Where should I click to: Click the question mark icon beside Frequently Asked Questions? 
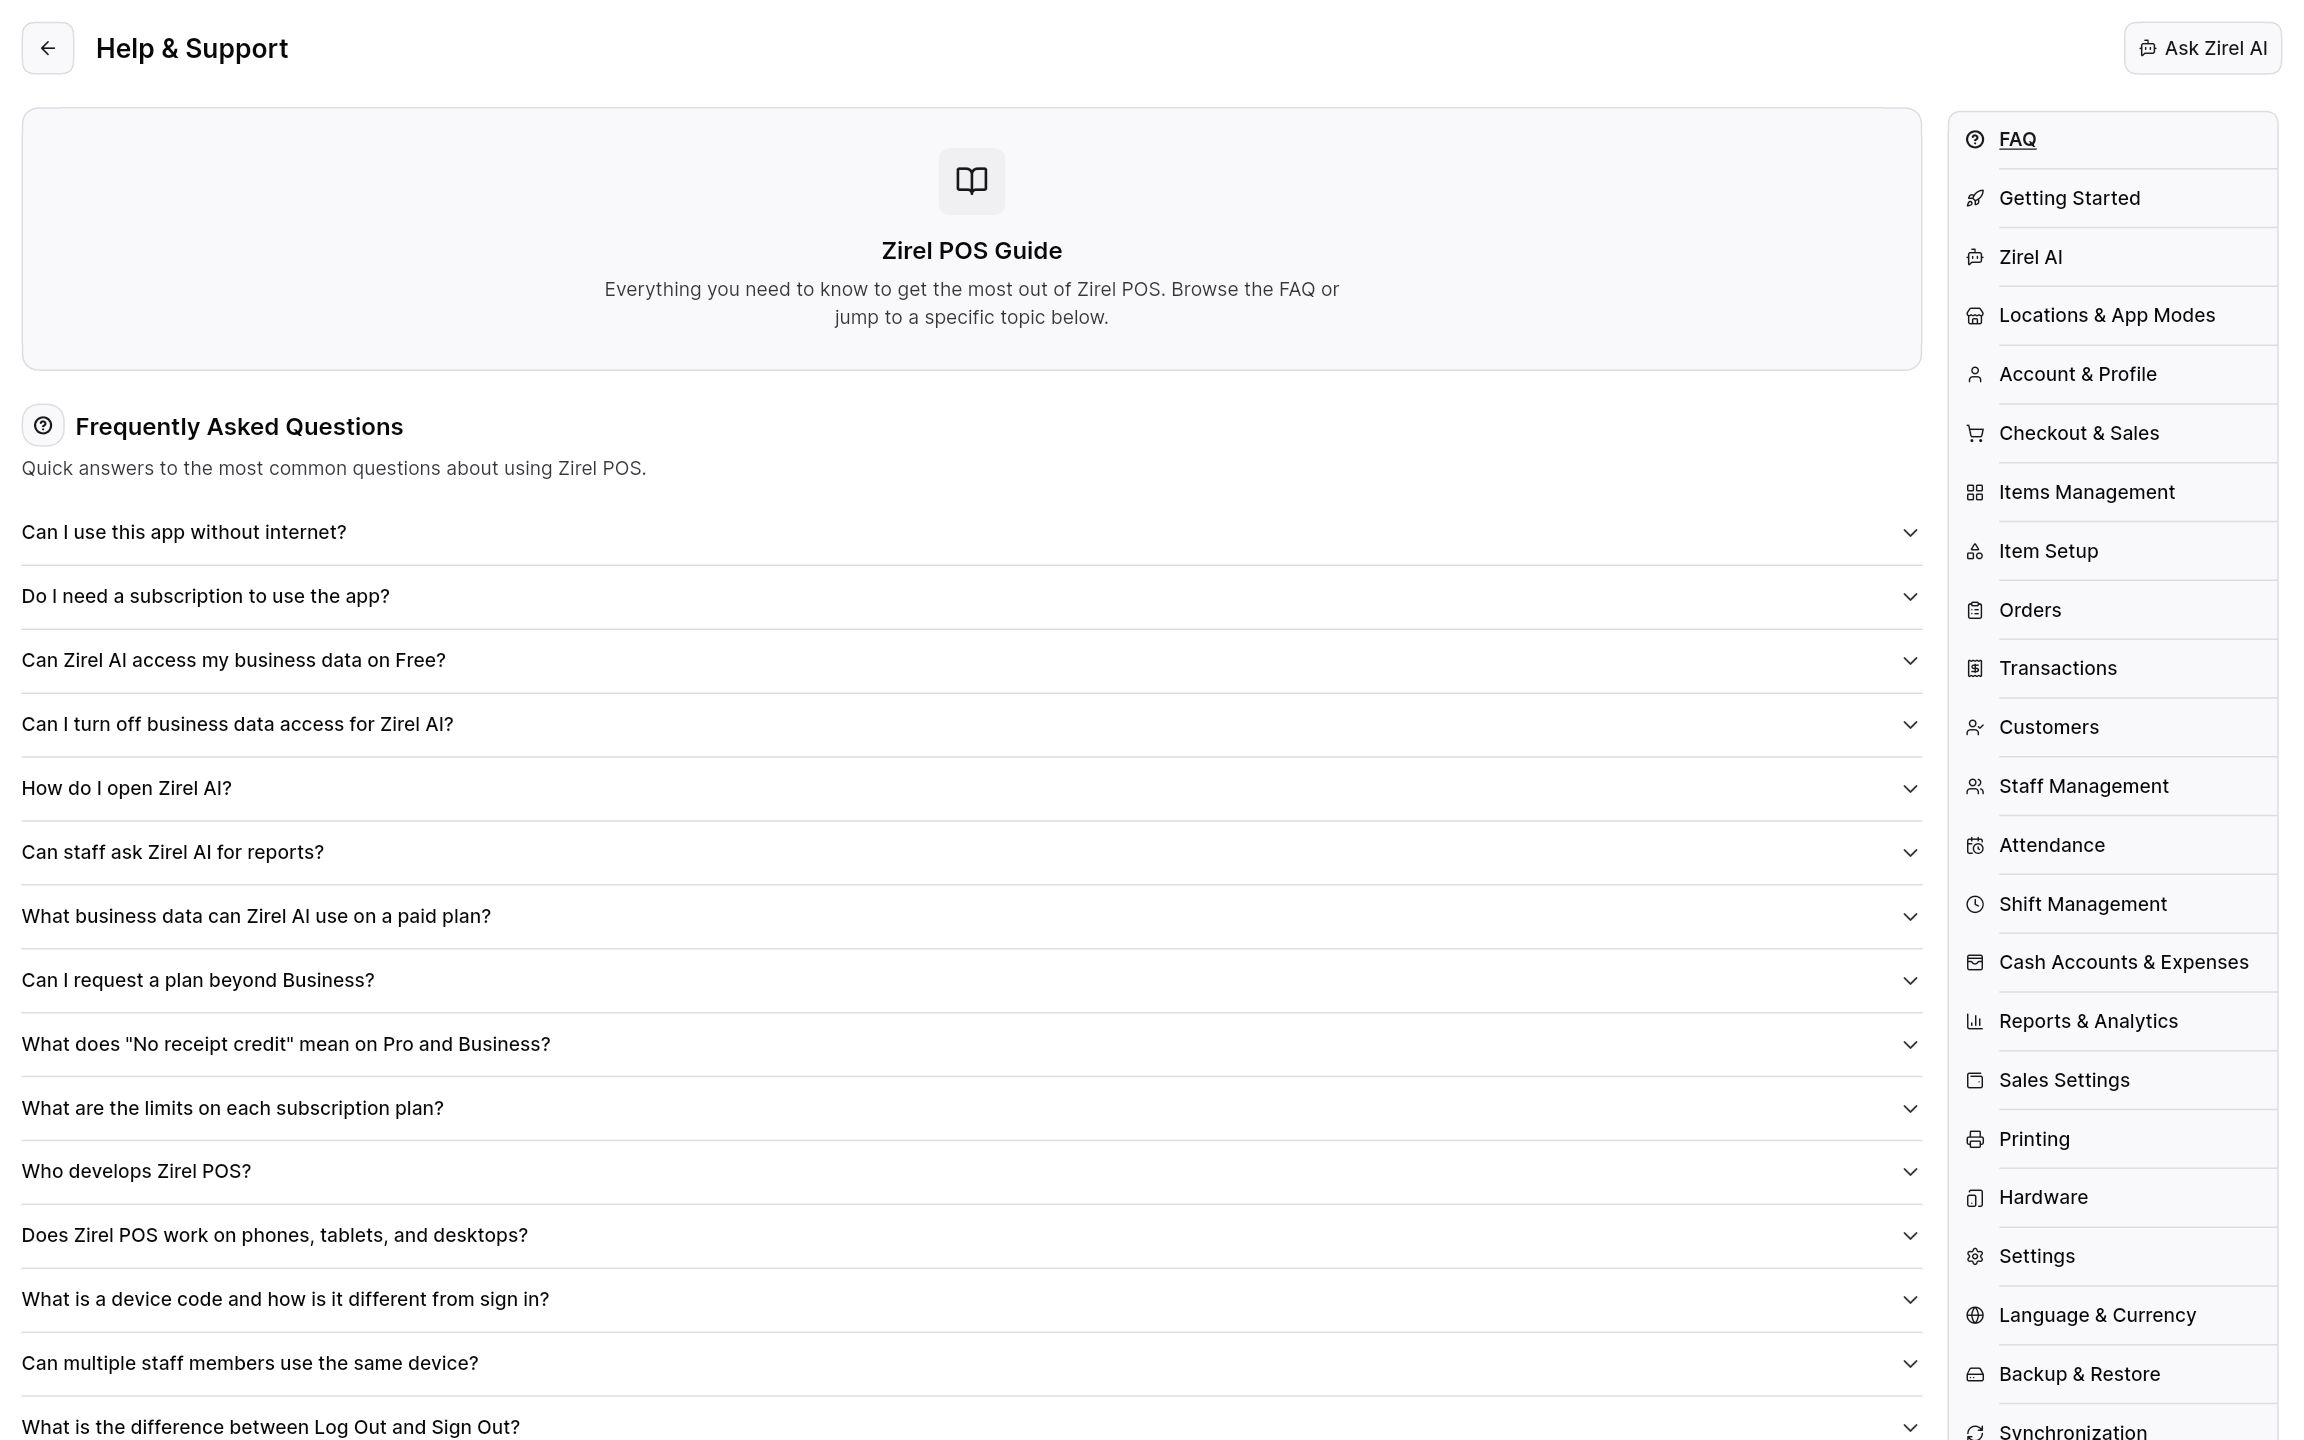tap(43, 426)
